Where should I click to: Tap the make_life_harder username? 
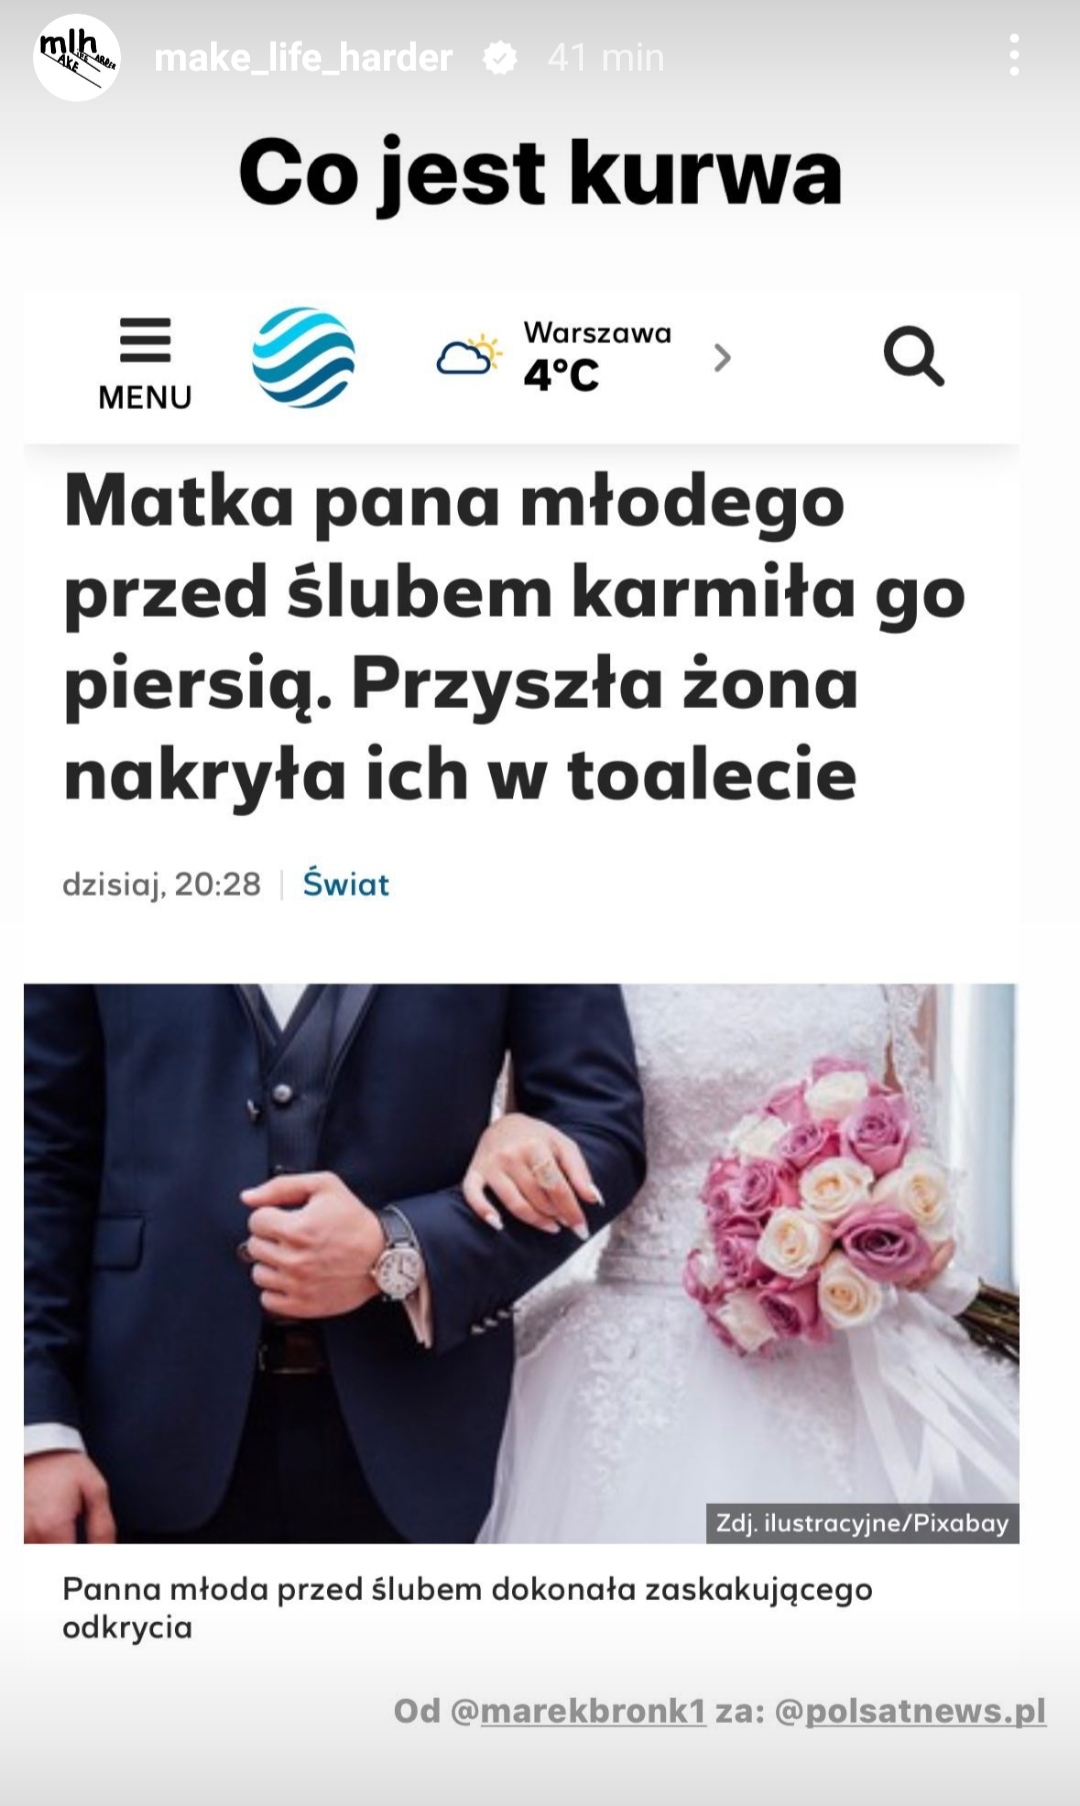[x=303, y=58]
